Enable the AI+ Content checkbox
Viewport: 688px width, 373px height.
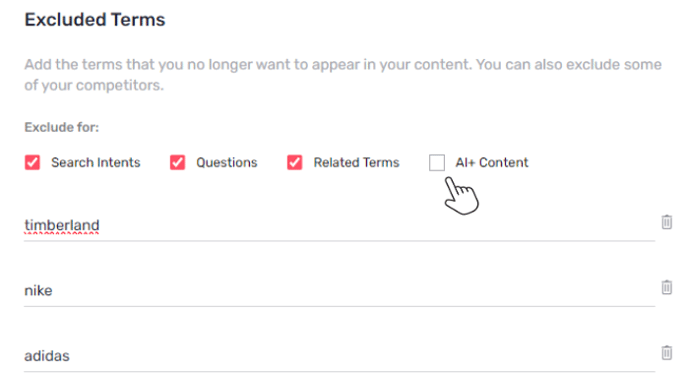(x=437, y=162)
